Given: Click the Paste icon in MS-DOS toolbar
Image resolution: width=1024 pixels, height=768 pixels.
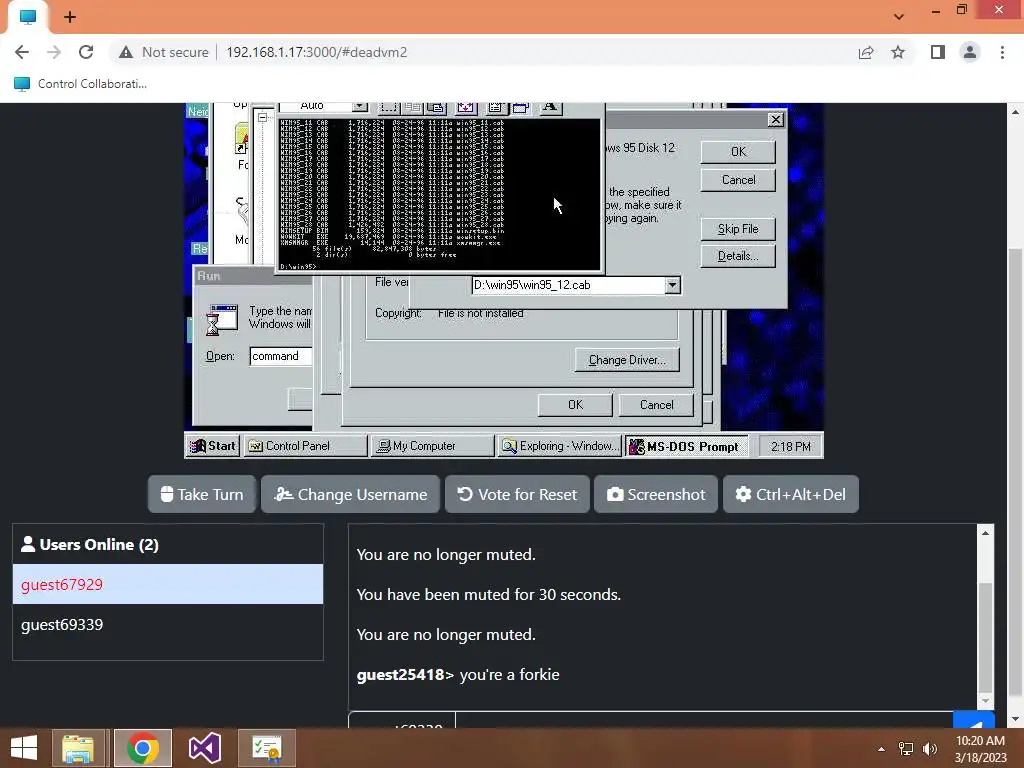Looking at the screenshot, I should pyautogui.click(x=436, y=106).
